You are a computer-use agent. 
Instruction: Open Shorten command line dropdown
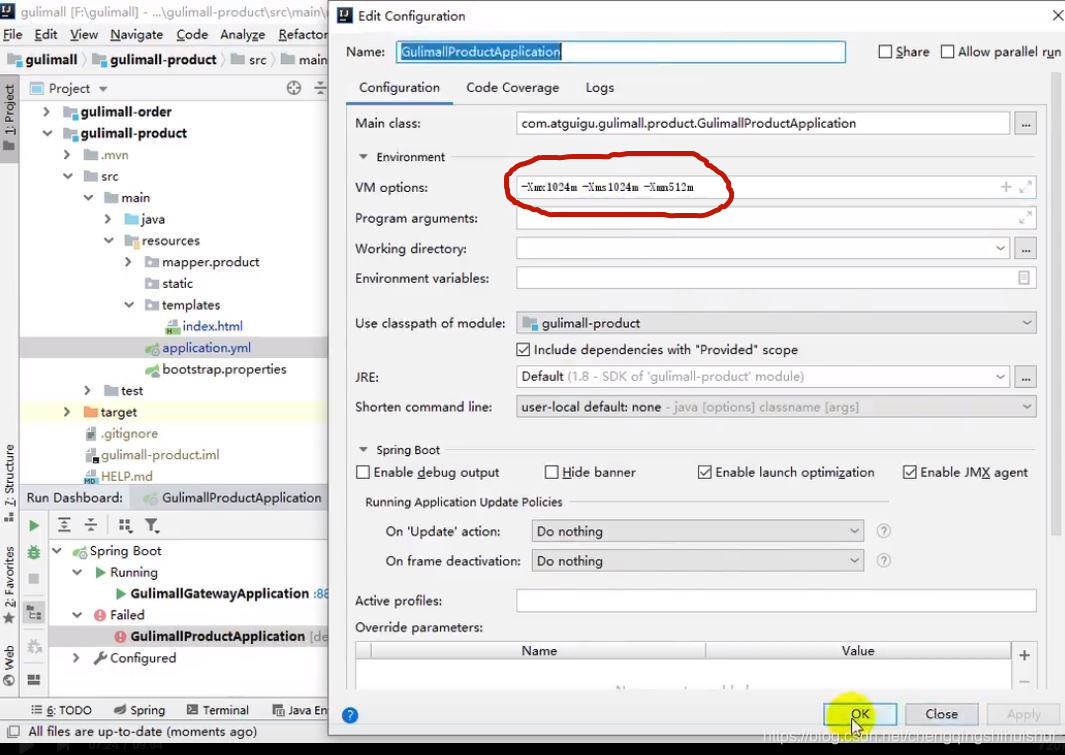pyautogui.click(x=776, y=407)
